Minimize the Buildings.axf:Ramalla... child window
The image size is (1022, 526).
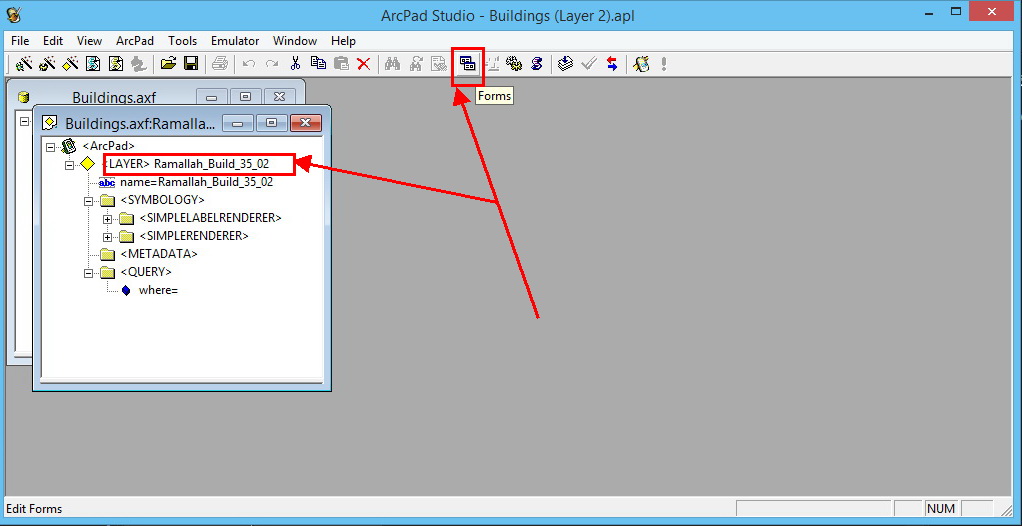(x=239, y=123)
